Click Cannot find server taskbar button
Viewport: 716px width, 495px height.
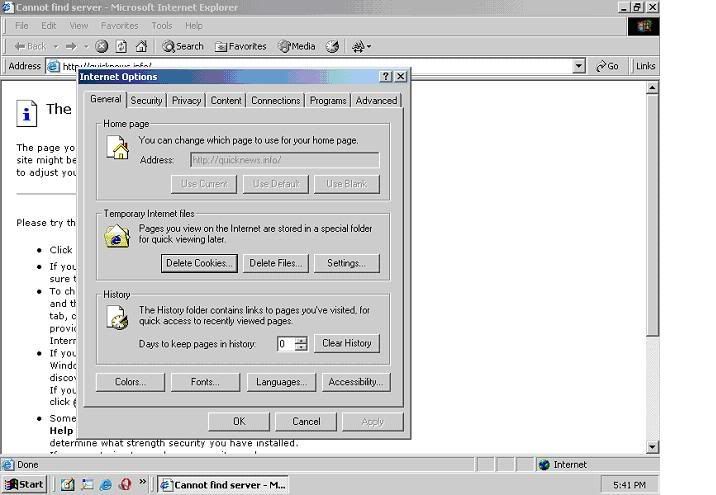pyautogui.click(x=223, y=485)
